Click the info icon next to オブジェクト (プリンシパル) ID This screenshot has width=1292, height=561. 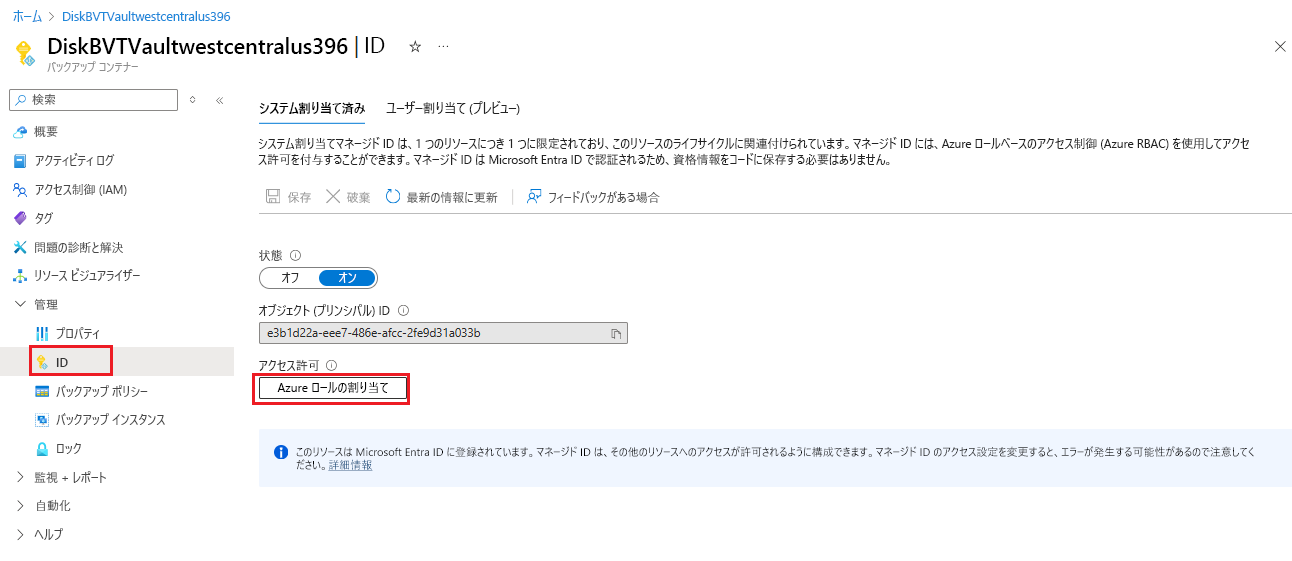[403, 311]
